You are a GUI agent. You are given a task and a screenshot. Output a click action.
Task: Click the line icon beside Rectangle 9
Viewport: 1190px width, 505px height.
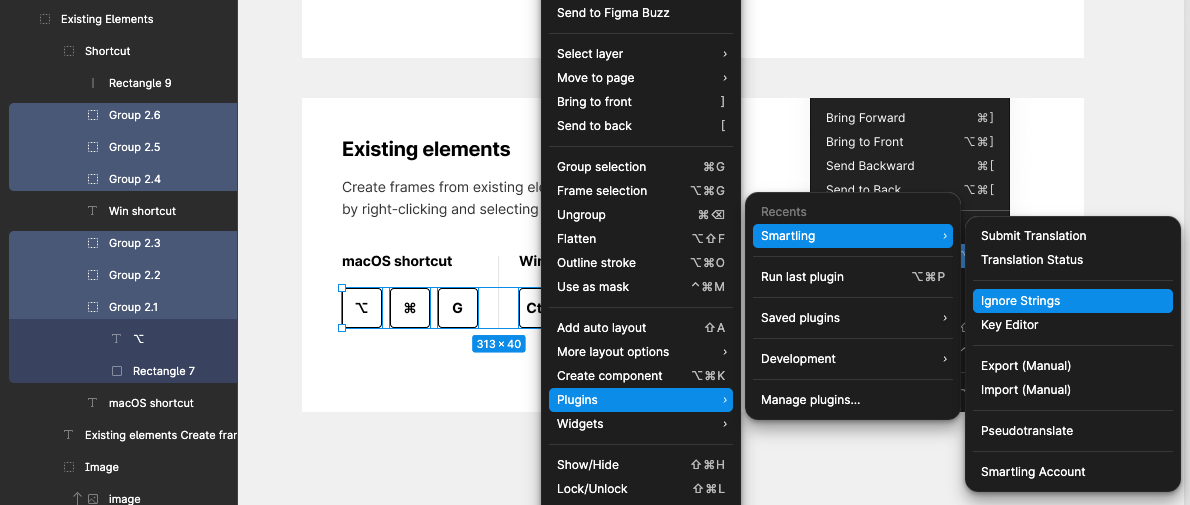click(93, 83)
